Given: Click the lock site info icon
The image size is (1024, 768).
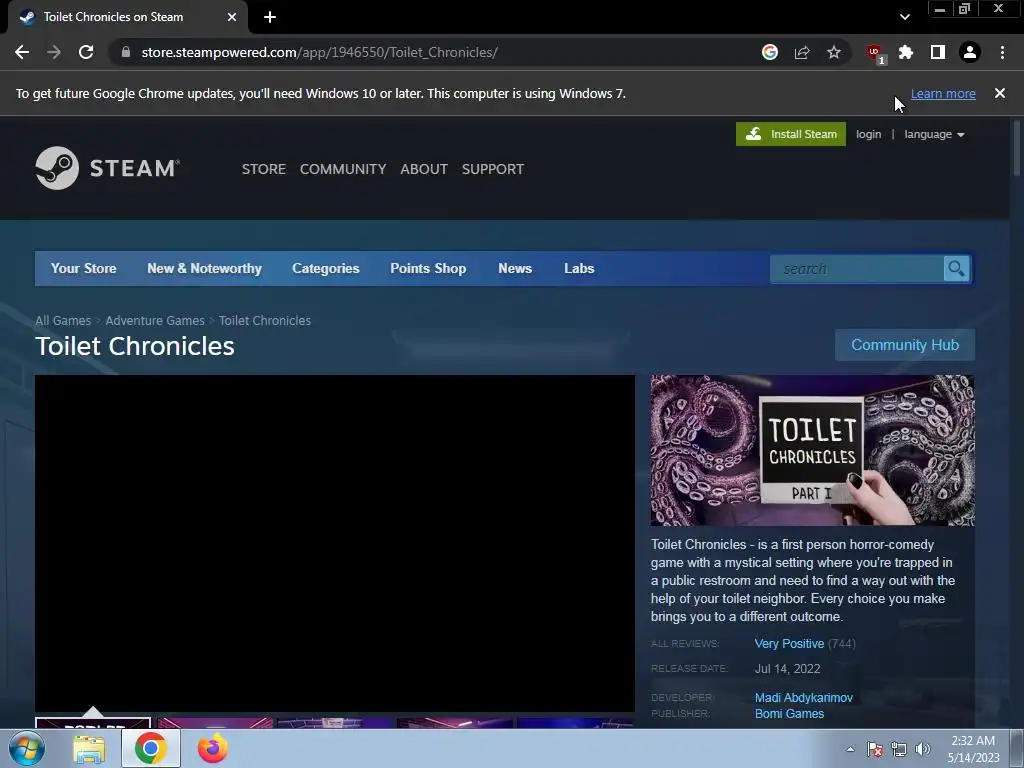Looking at the screenshot, I should [126, 52].
